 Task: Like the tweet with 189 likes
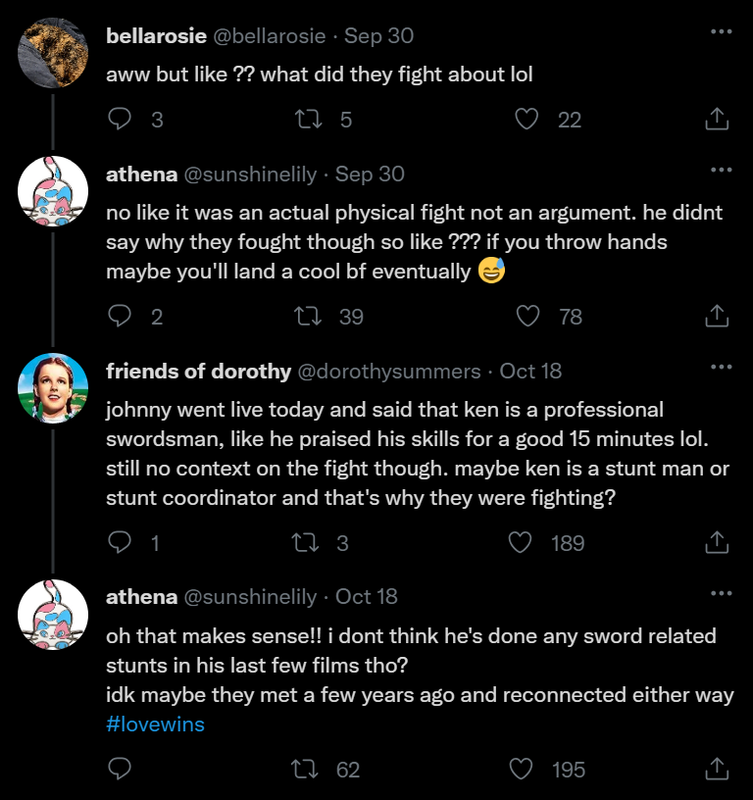520,543
